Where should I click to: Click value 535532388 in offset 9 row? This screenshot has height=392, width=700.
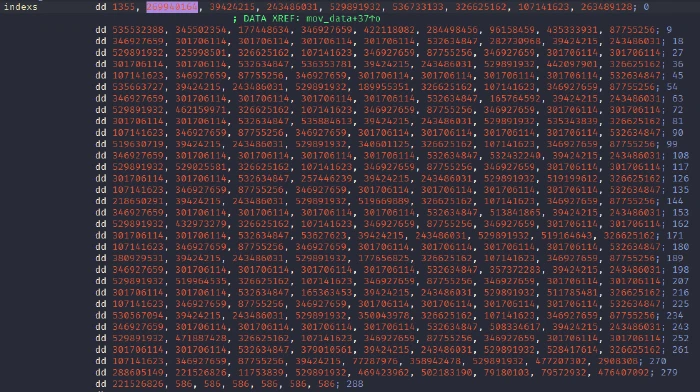pos(138,30)
